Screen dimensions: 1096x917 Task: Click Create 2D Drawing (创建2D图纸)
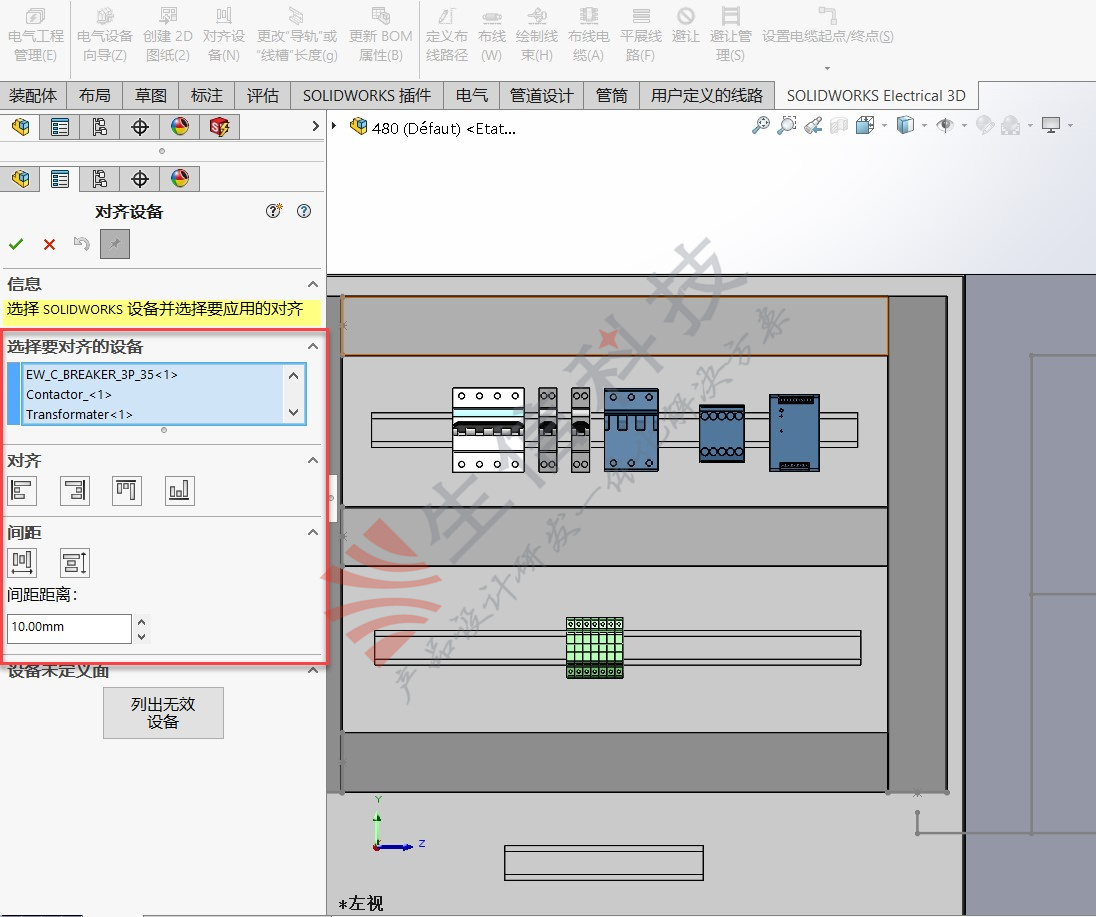point(168,34)
